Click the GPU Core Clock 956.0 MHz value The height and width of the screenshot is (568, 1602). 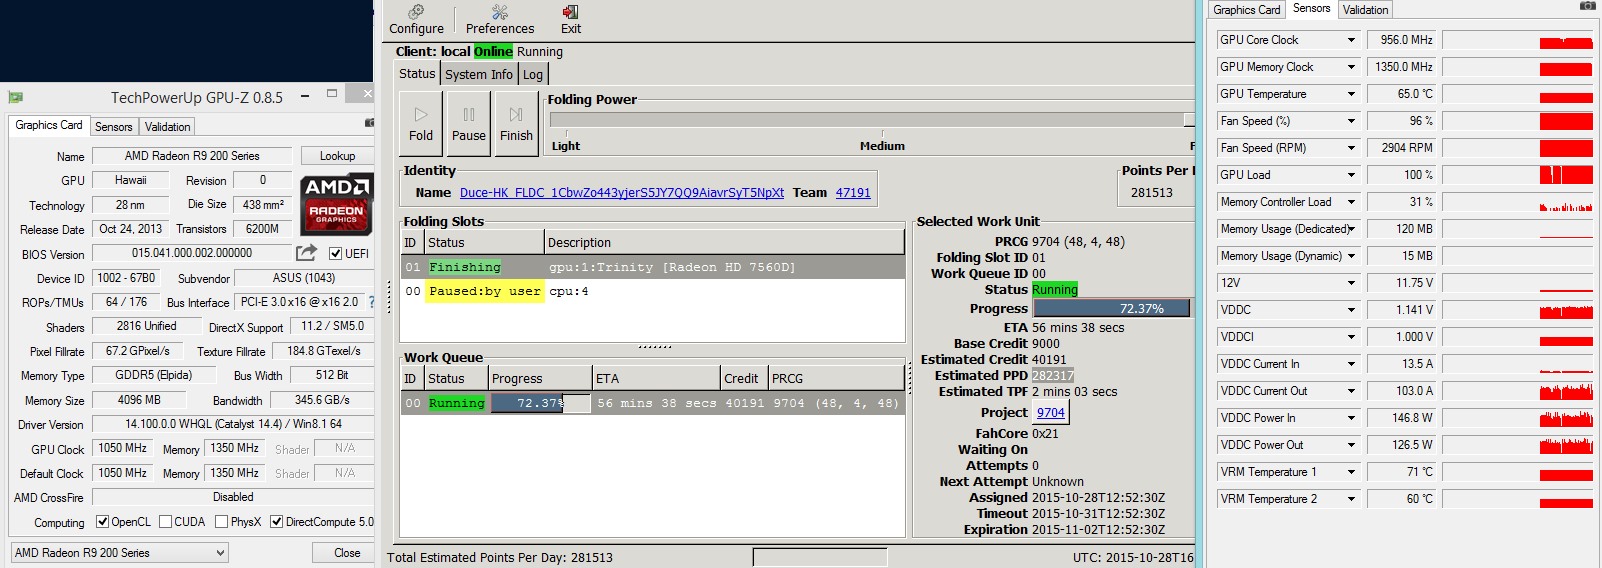pyautogui.click(x=1400, y=40)
